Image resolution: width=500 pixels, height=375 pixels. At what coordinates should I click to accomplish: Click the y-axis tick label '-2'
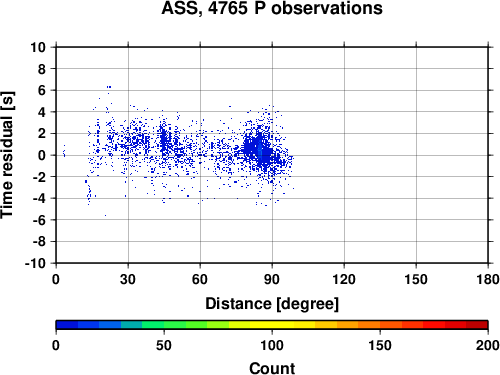[39, 177]
